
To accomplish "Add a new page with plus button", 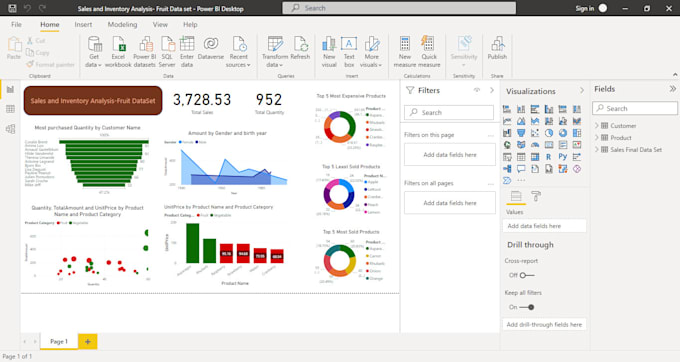I will [x=88, y=342].
